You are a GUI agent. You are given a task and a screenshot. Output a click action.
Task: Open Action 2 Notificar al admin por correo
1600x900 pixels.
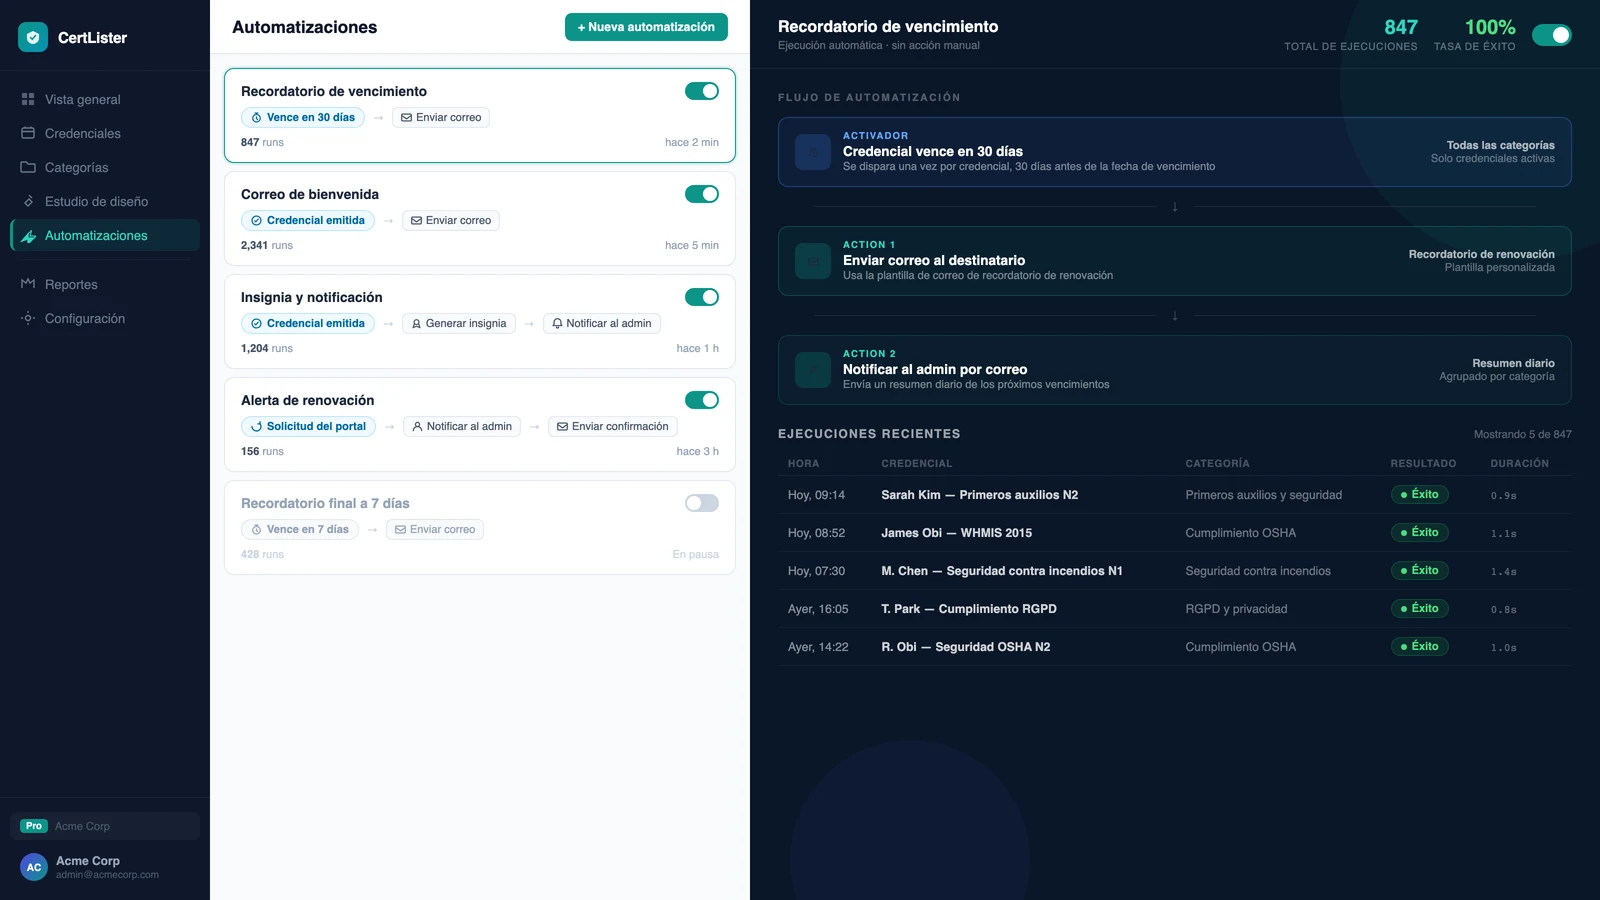coord(1175,370)
